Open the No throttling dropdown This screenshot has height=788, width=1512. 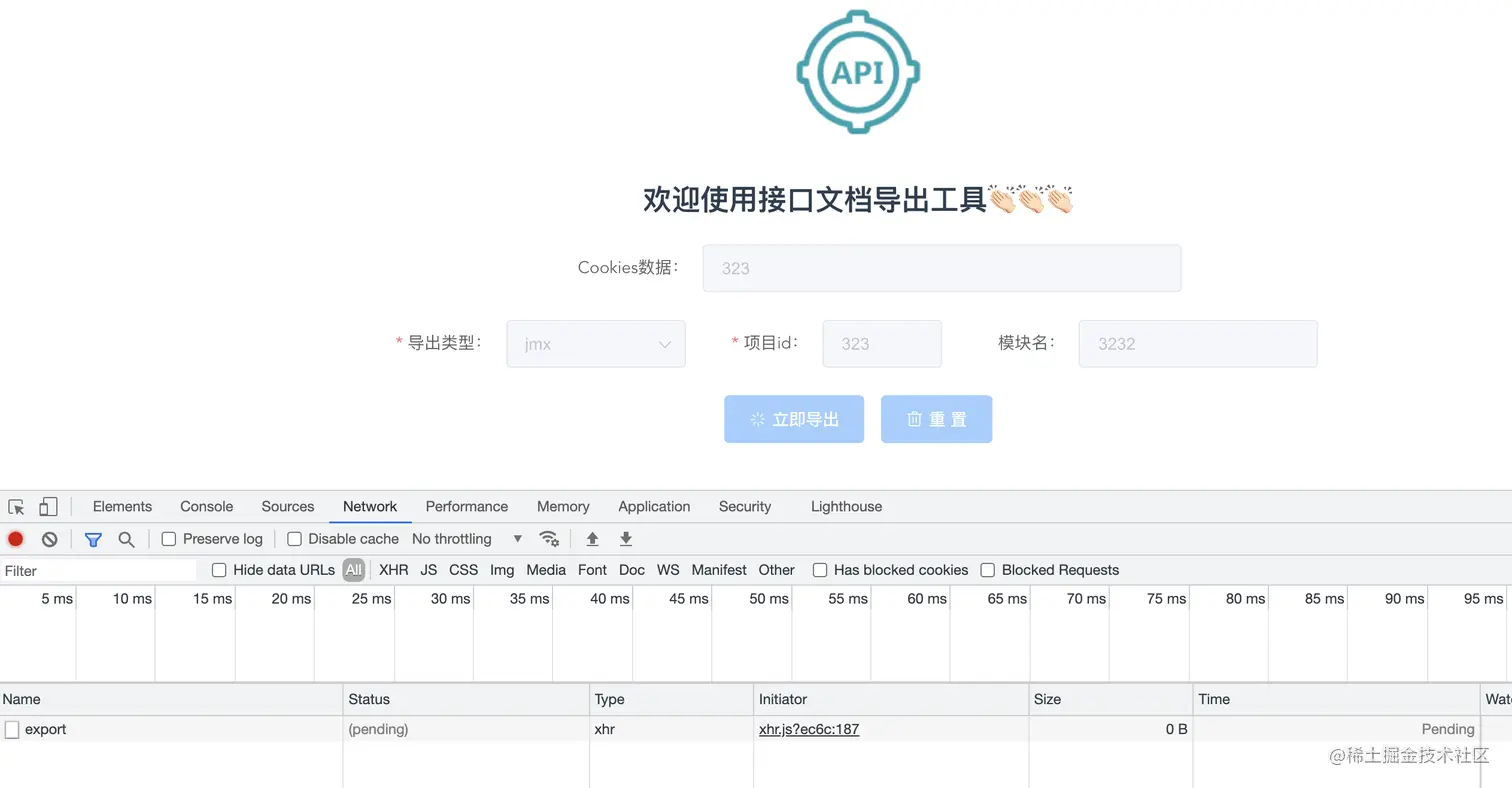(x=467, y=539)
